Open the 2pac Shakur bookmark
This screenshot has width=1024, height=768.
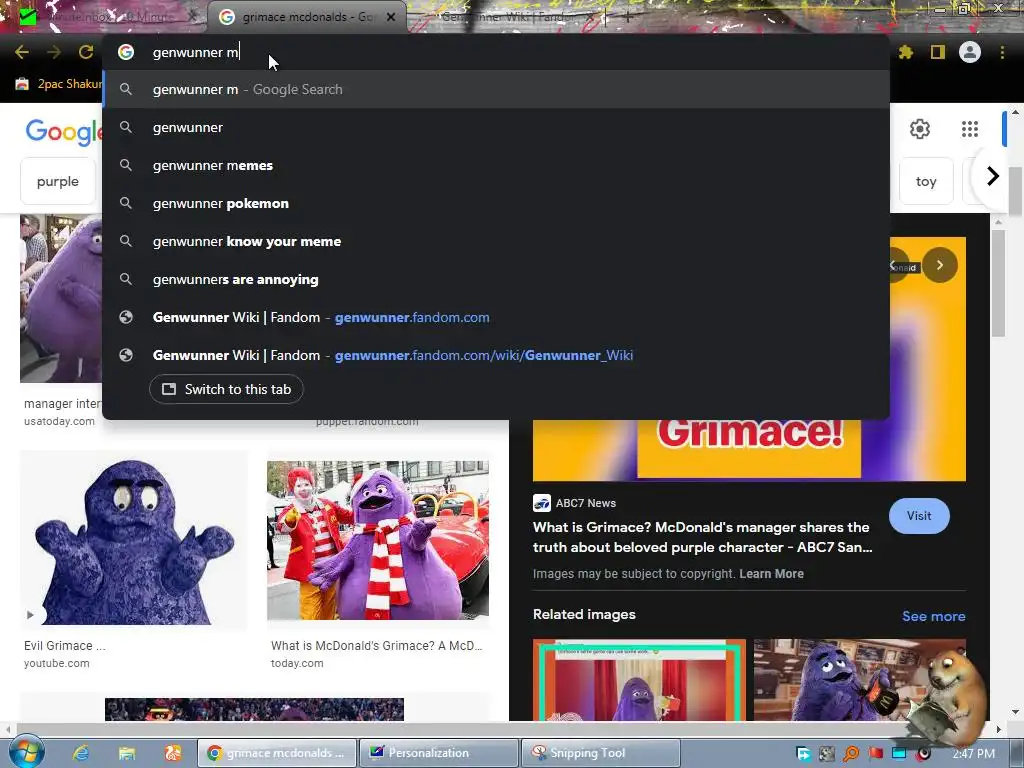pyautogui.click(x=59, y=84)
